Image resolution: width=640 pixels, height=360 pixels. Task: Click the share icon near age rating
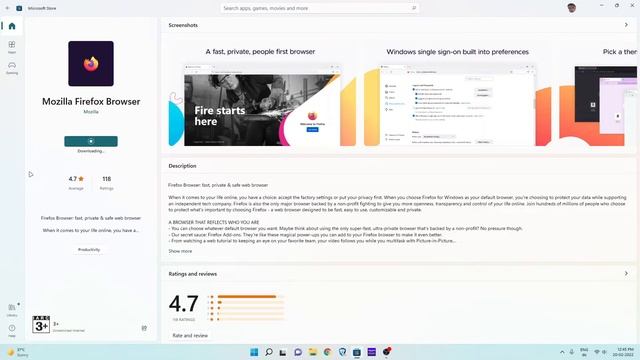pyautogui.click(x=144, y=328)
